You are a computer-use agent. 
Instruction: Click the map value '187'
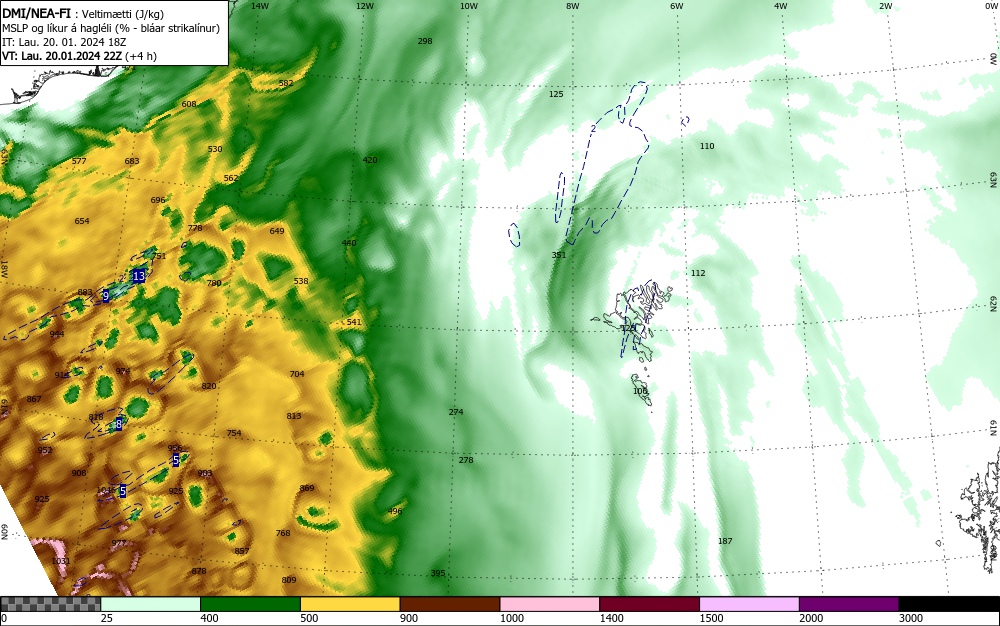tap(725, 541)
